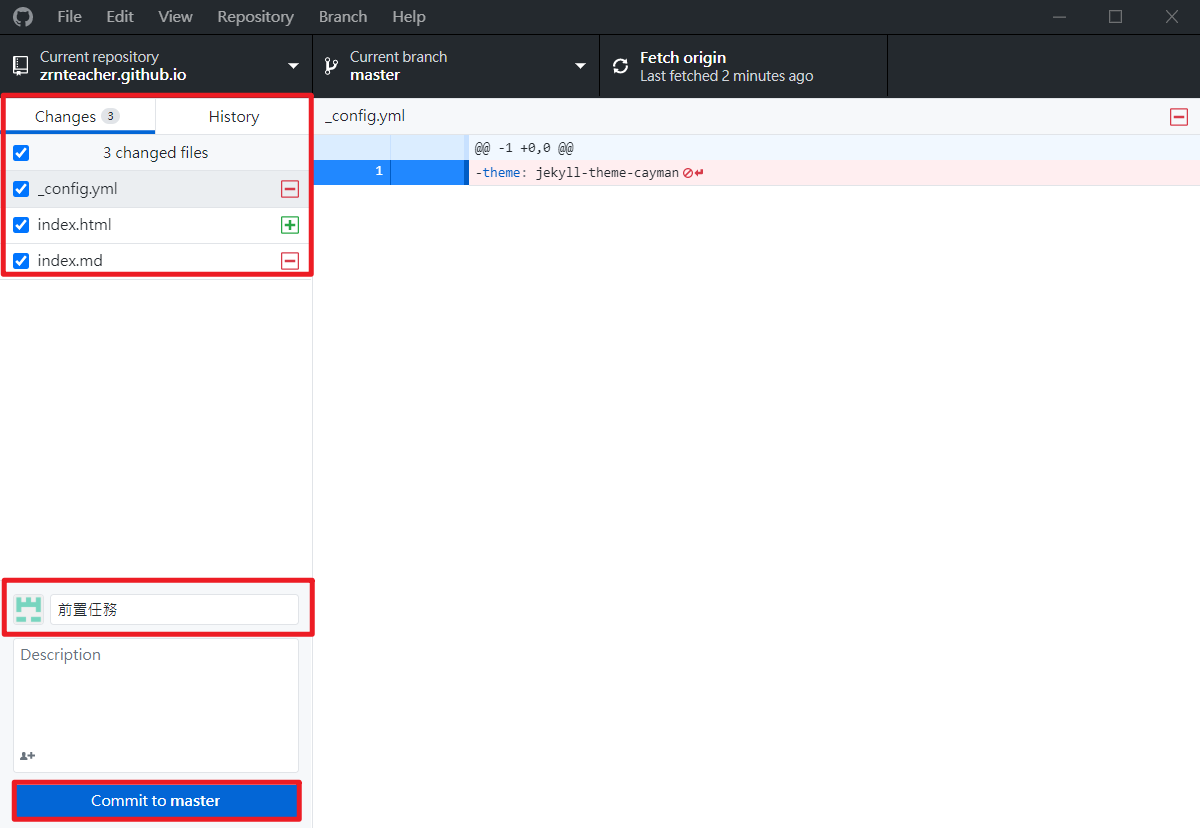Switch to the History tab

(x=233, y=117)
